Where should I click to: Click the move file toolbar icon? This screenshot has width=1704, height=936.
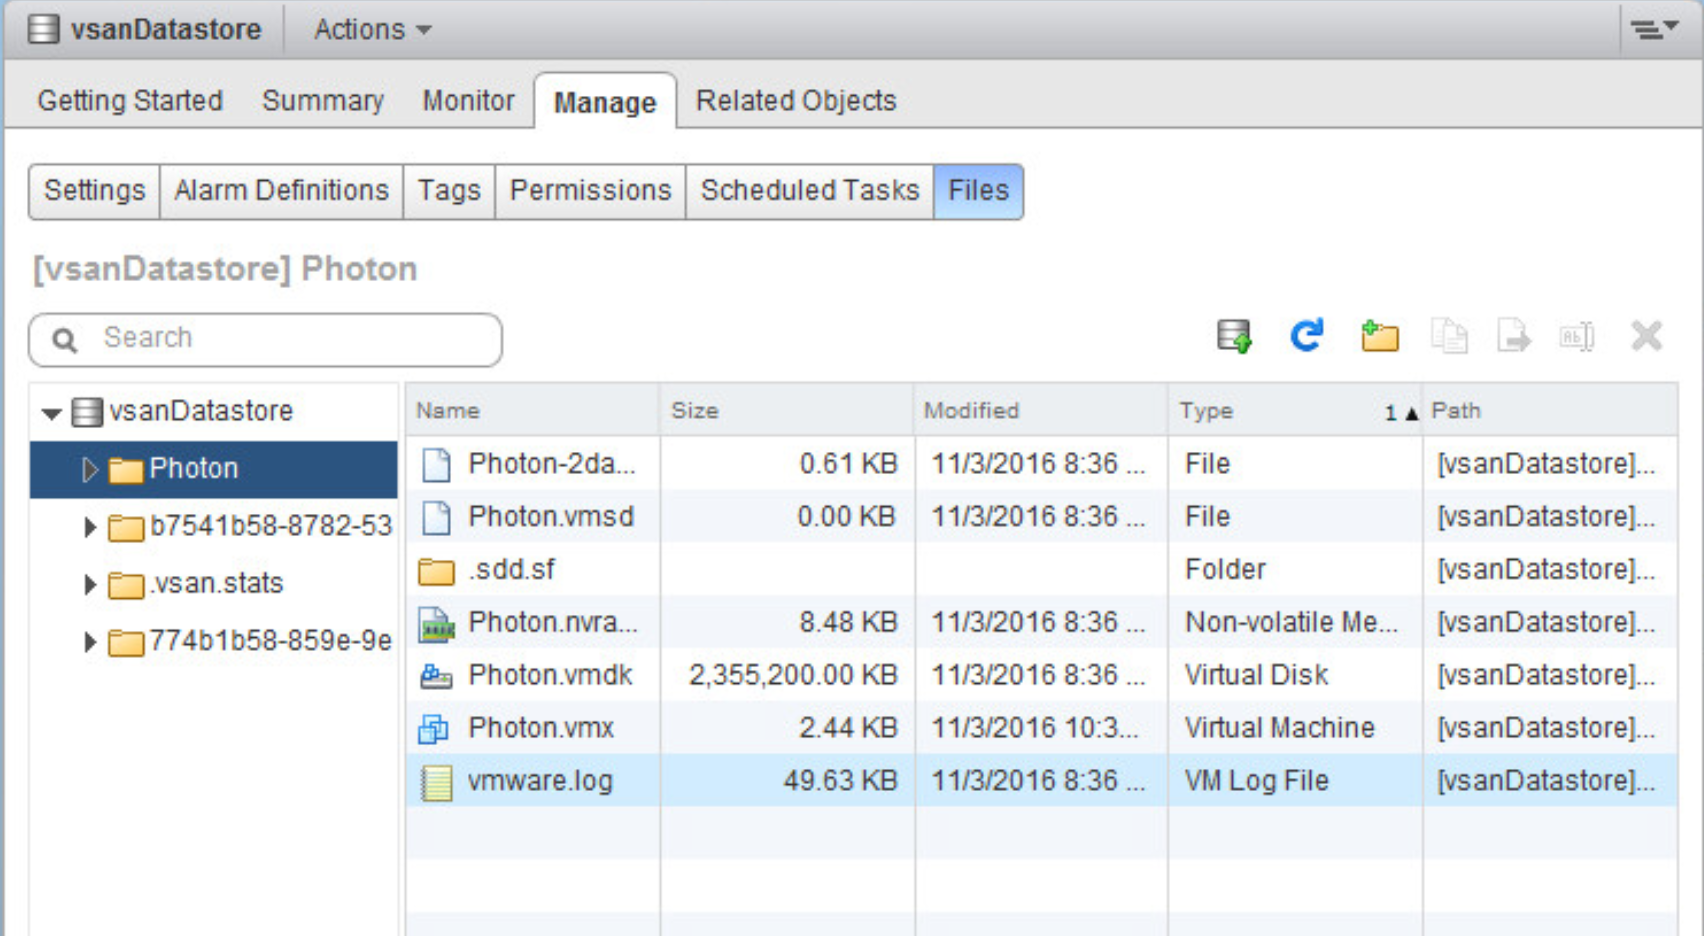(1513, 337)
